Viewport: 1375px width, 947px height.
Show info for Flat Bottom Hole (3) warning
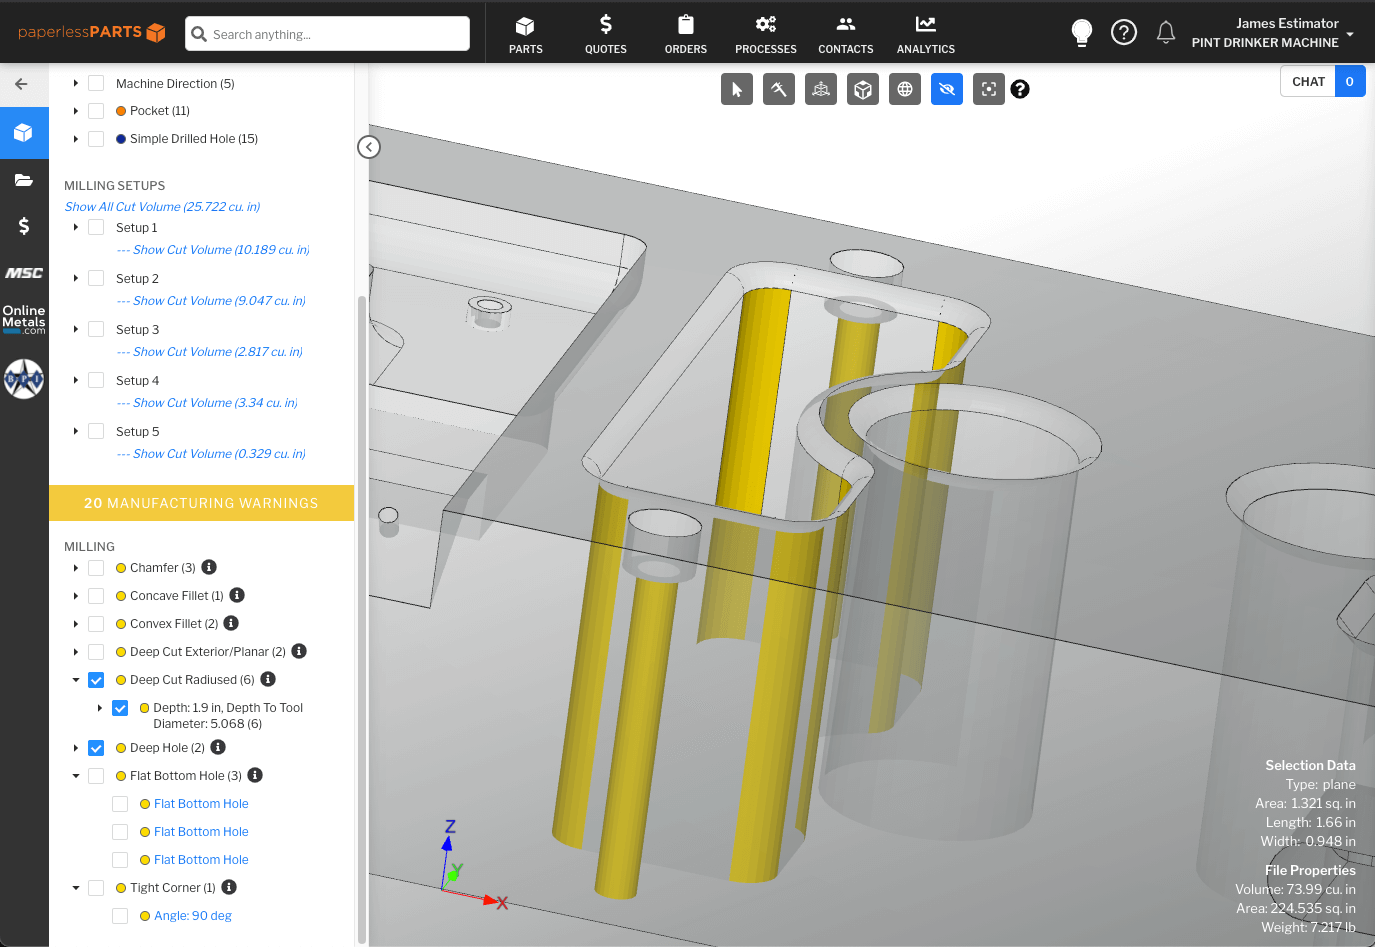pyautogui.click(x=255, y=775)
